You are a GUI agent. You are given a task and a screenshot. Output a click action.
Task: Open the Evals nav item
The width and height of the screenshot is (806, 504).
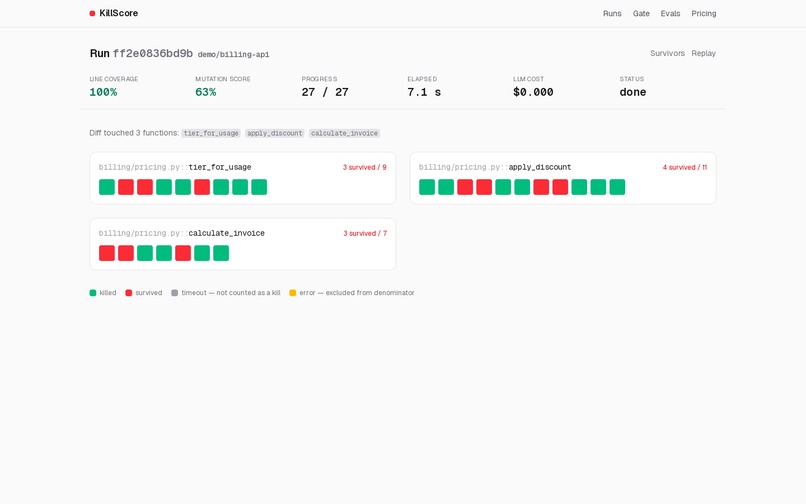click(670, 13)
